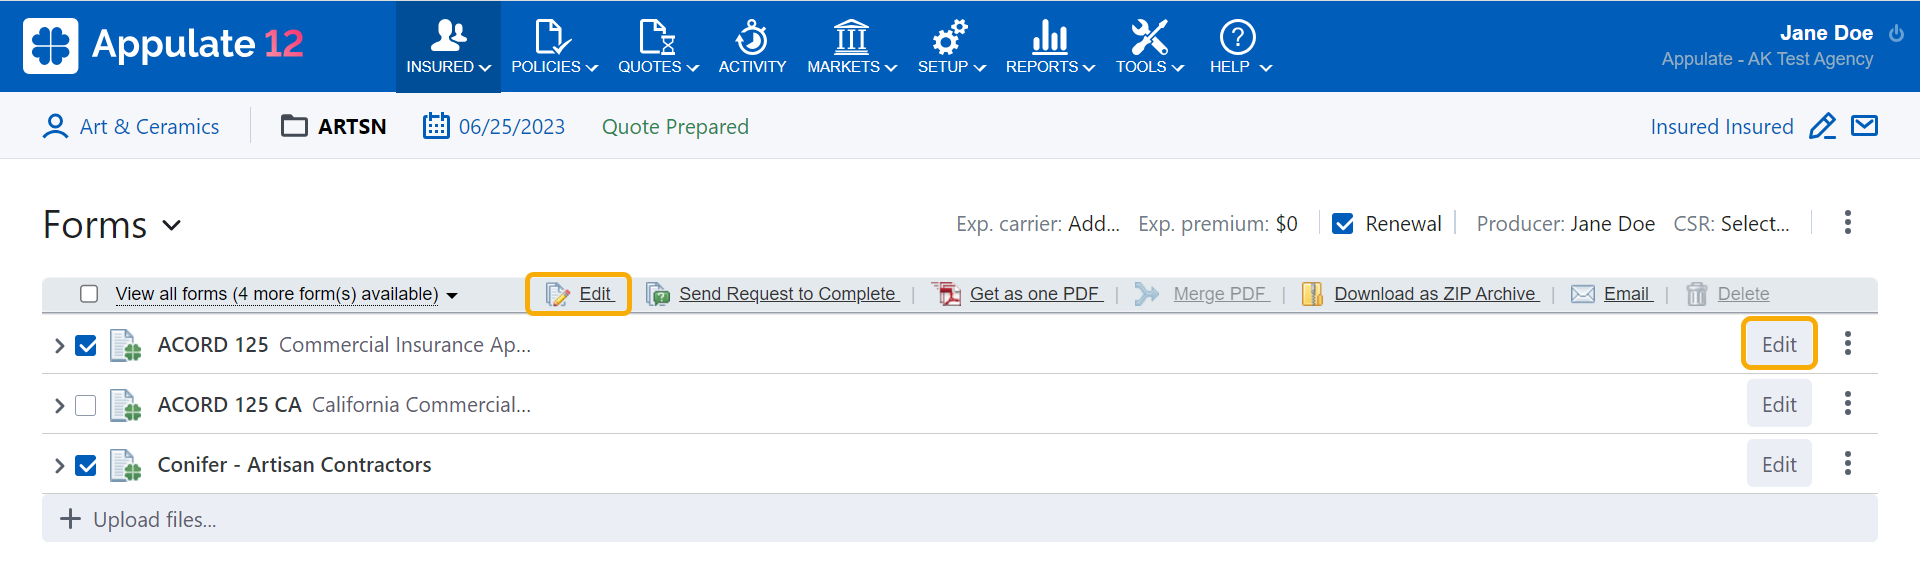Screen dimensions: 1920x569
Task: Check the ACORD 125 CA checkbox
Action: (x=86, y=406)
